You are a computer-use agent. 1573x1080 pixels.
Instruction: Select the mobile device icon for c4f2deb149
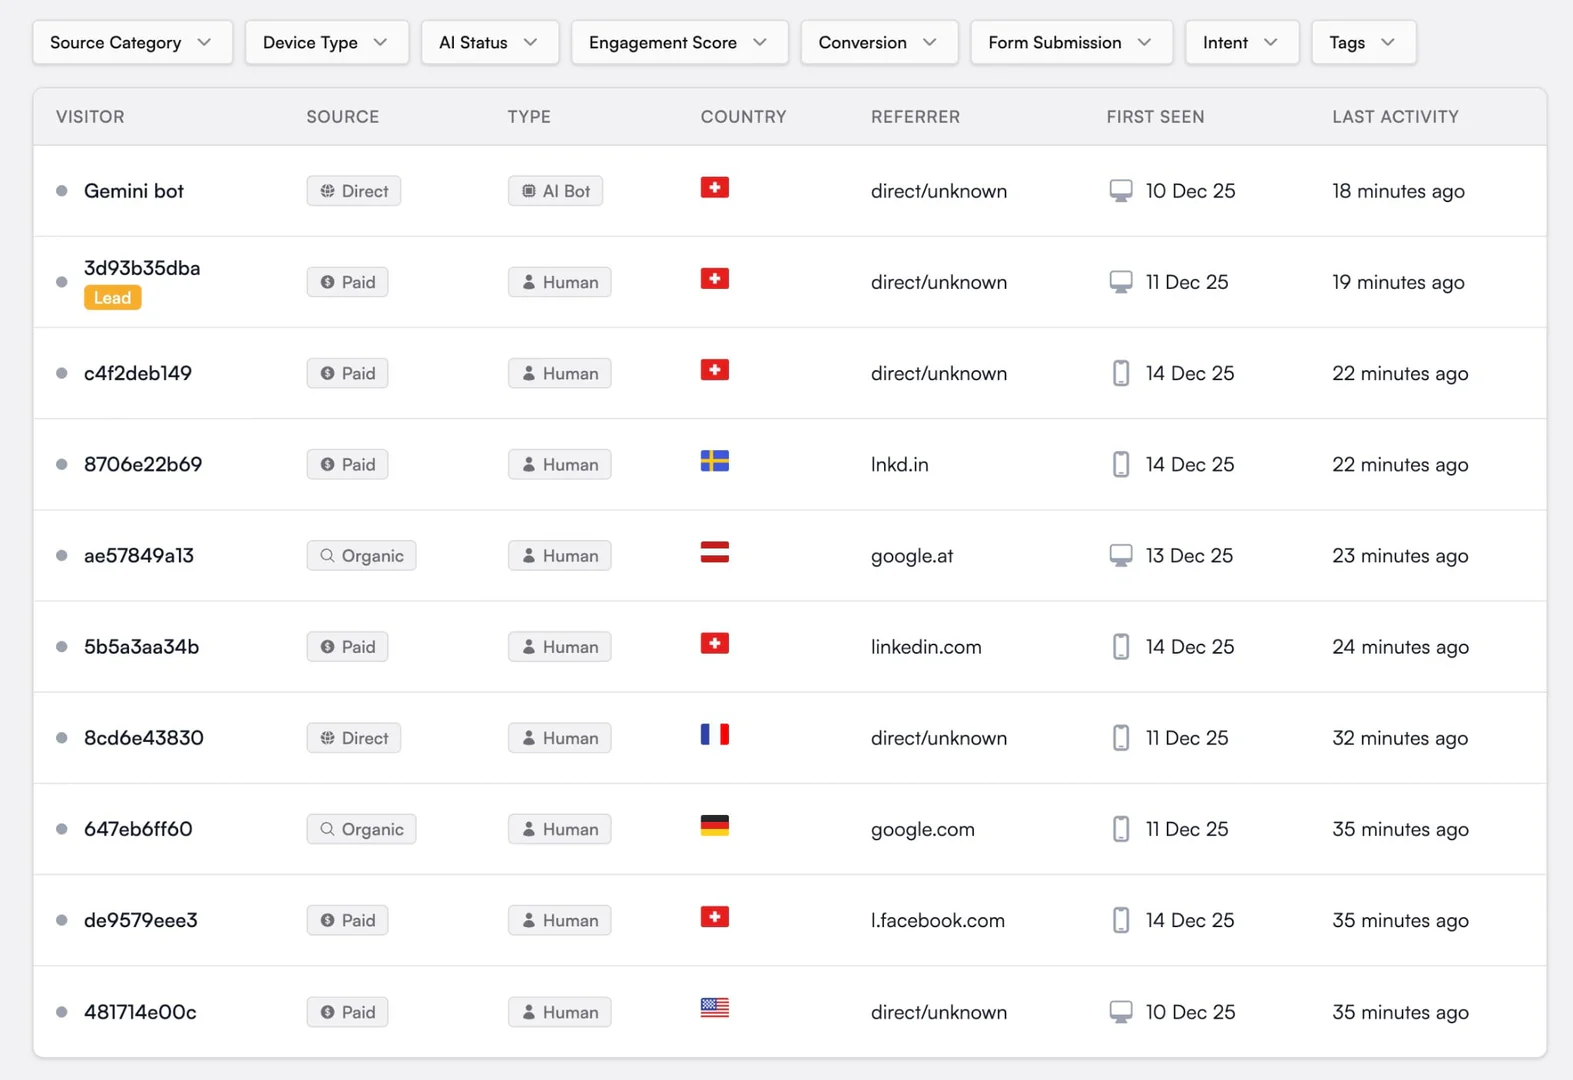click(x=1120, y=372)
